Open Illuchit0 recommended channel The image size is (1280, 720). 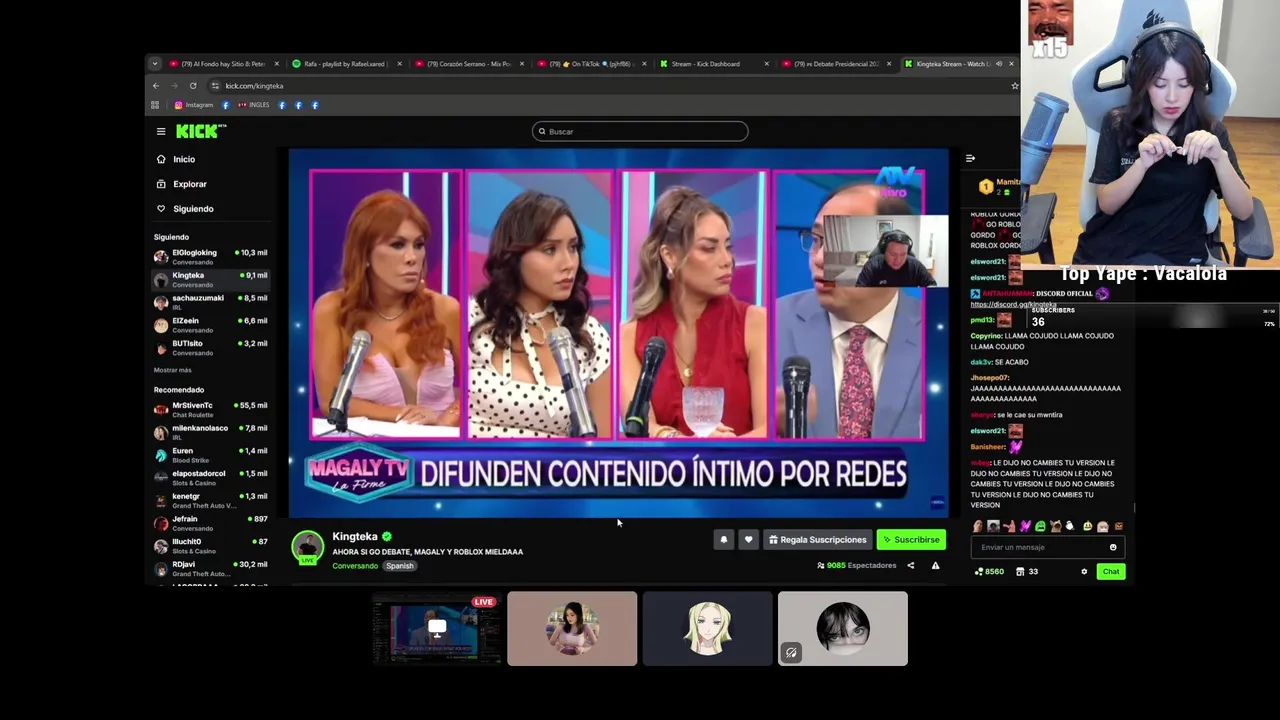click(210, 546)
